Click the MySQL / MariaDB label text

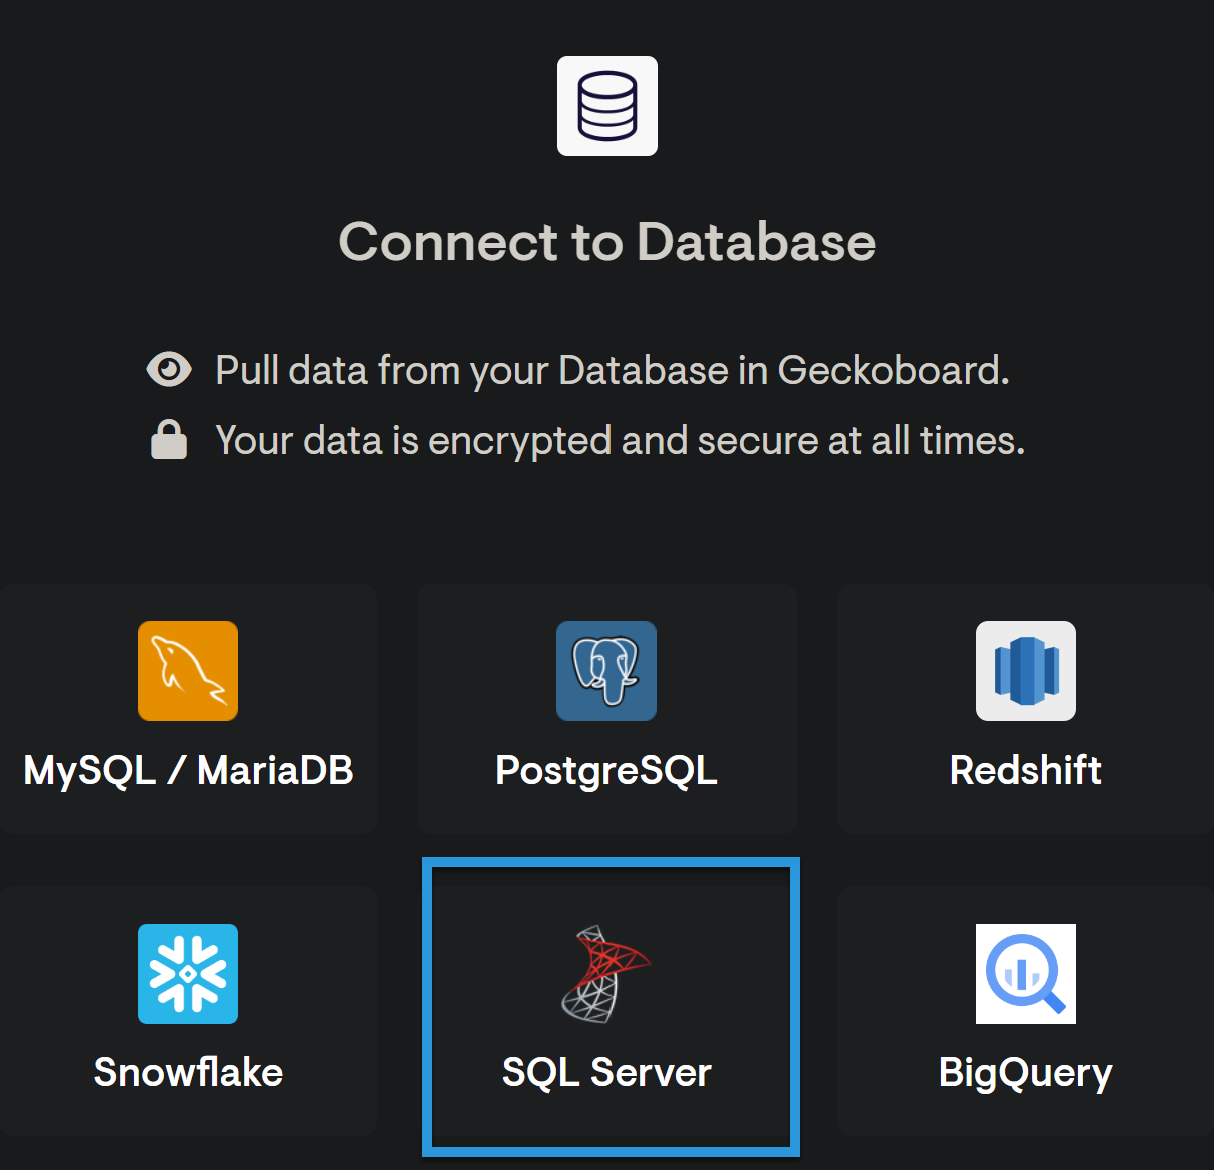click(x=188, y=770)
